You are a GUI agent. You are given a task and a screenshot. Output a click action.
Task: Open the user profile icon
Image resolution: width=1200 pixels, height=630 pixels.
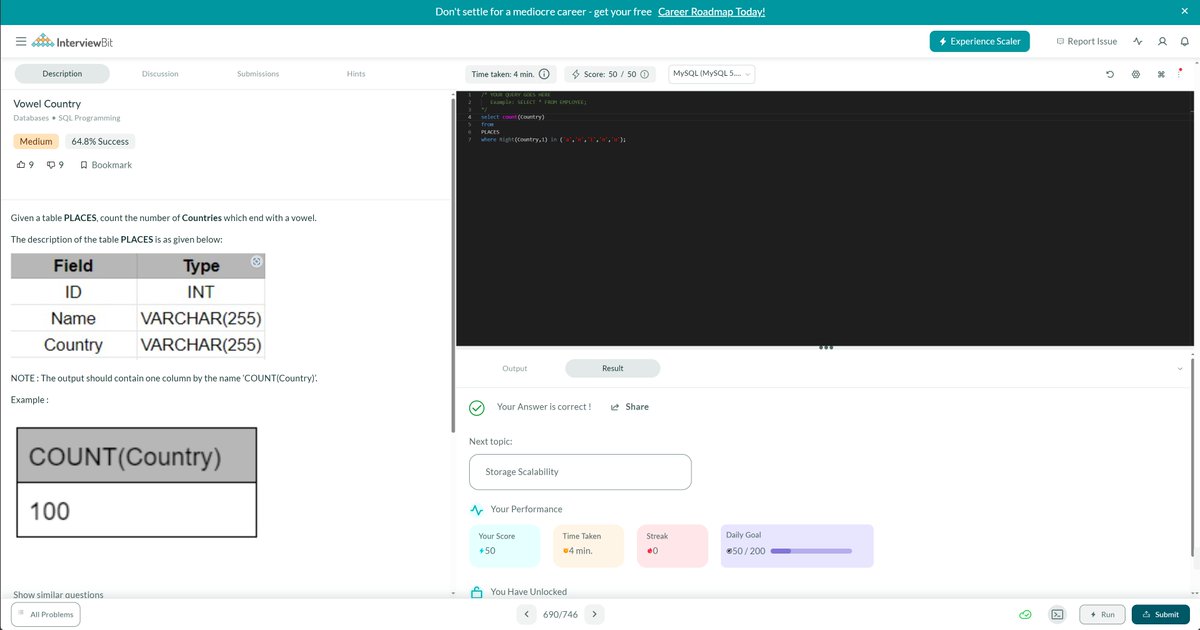click(x=1162, y=41)
